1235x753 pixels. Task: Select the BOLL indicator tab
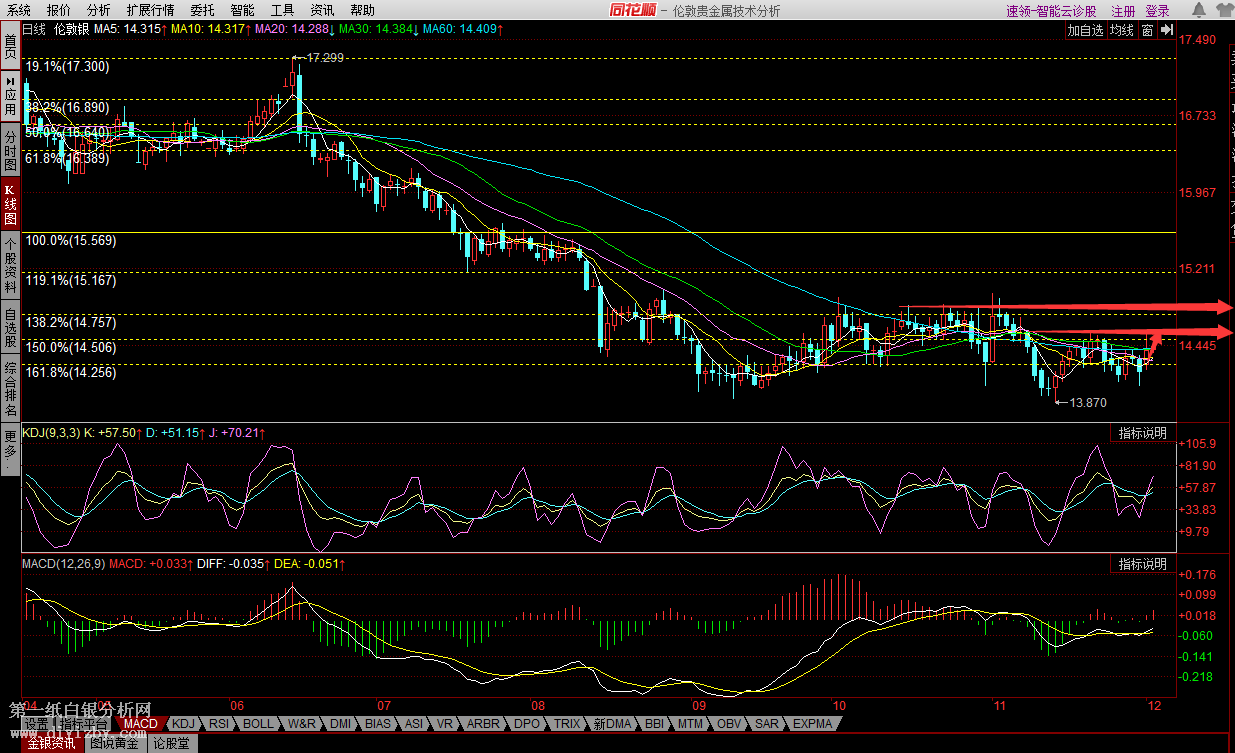pos(258,723)
